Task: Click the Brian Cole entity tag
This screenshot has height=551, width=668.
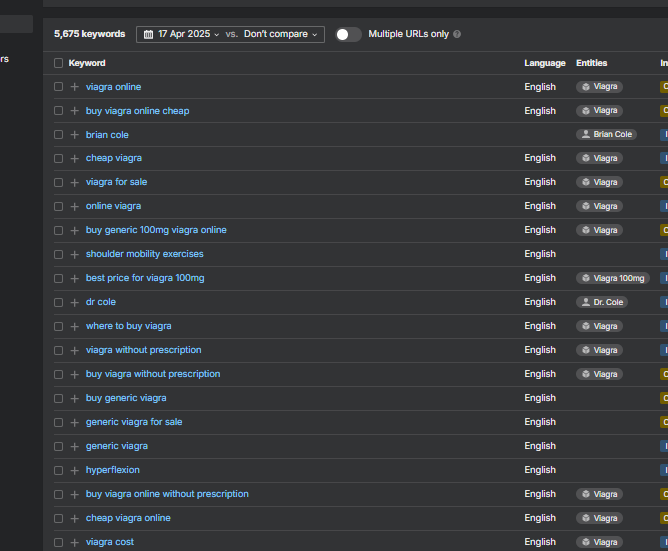Action: [x=606, y=135]
